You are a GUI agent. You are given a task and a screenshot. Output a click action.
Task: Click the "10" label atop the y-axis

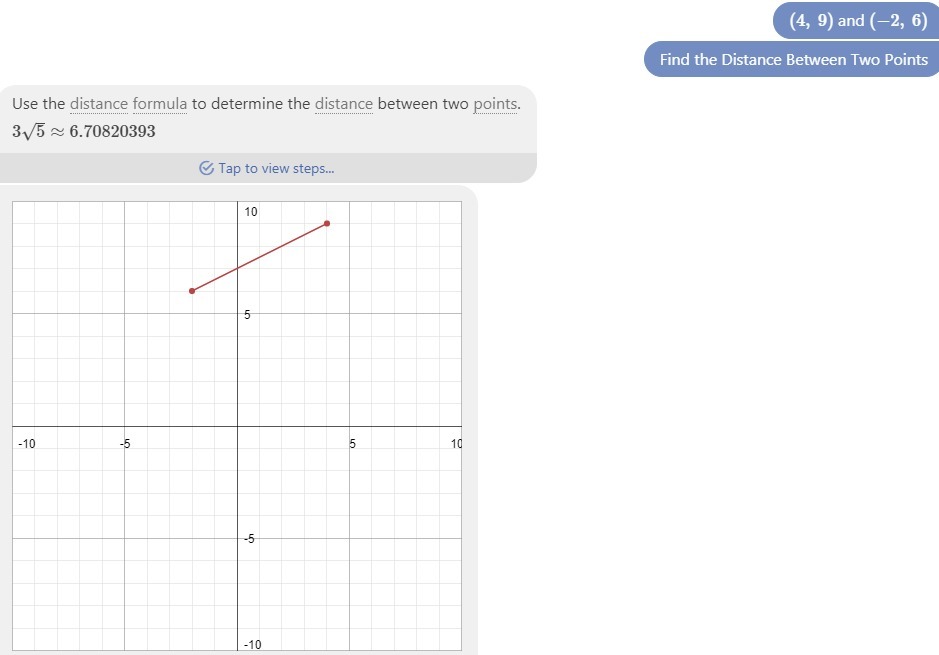[x=251, y=212]
